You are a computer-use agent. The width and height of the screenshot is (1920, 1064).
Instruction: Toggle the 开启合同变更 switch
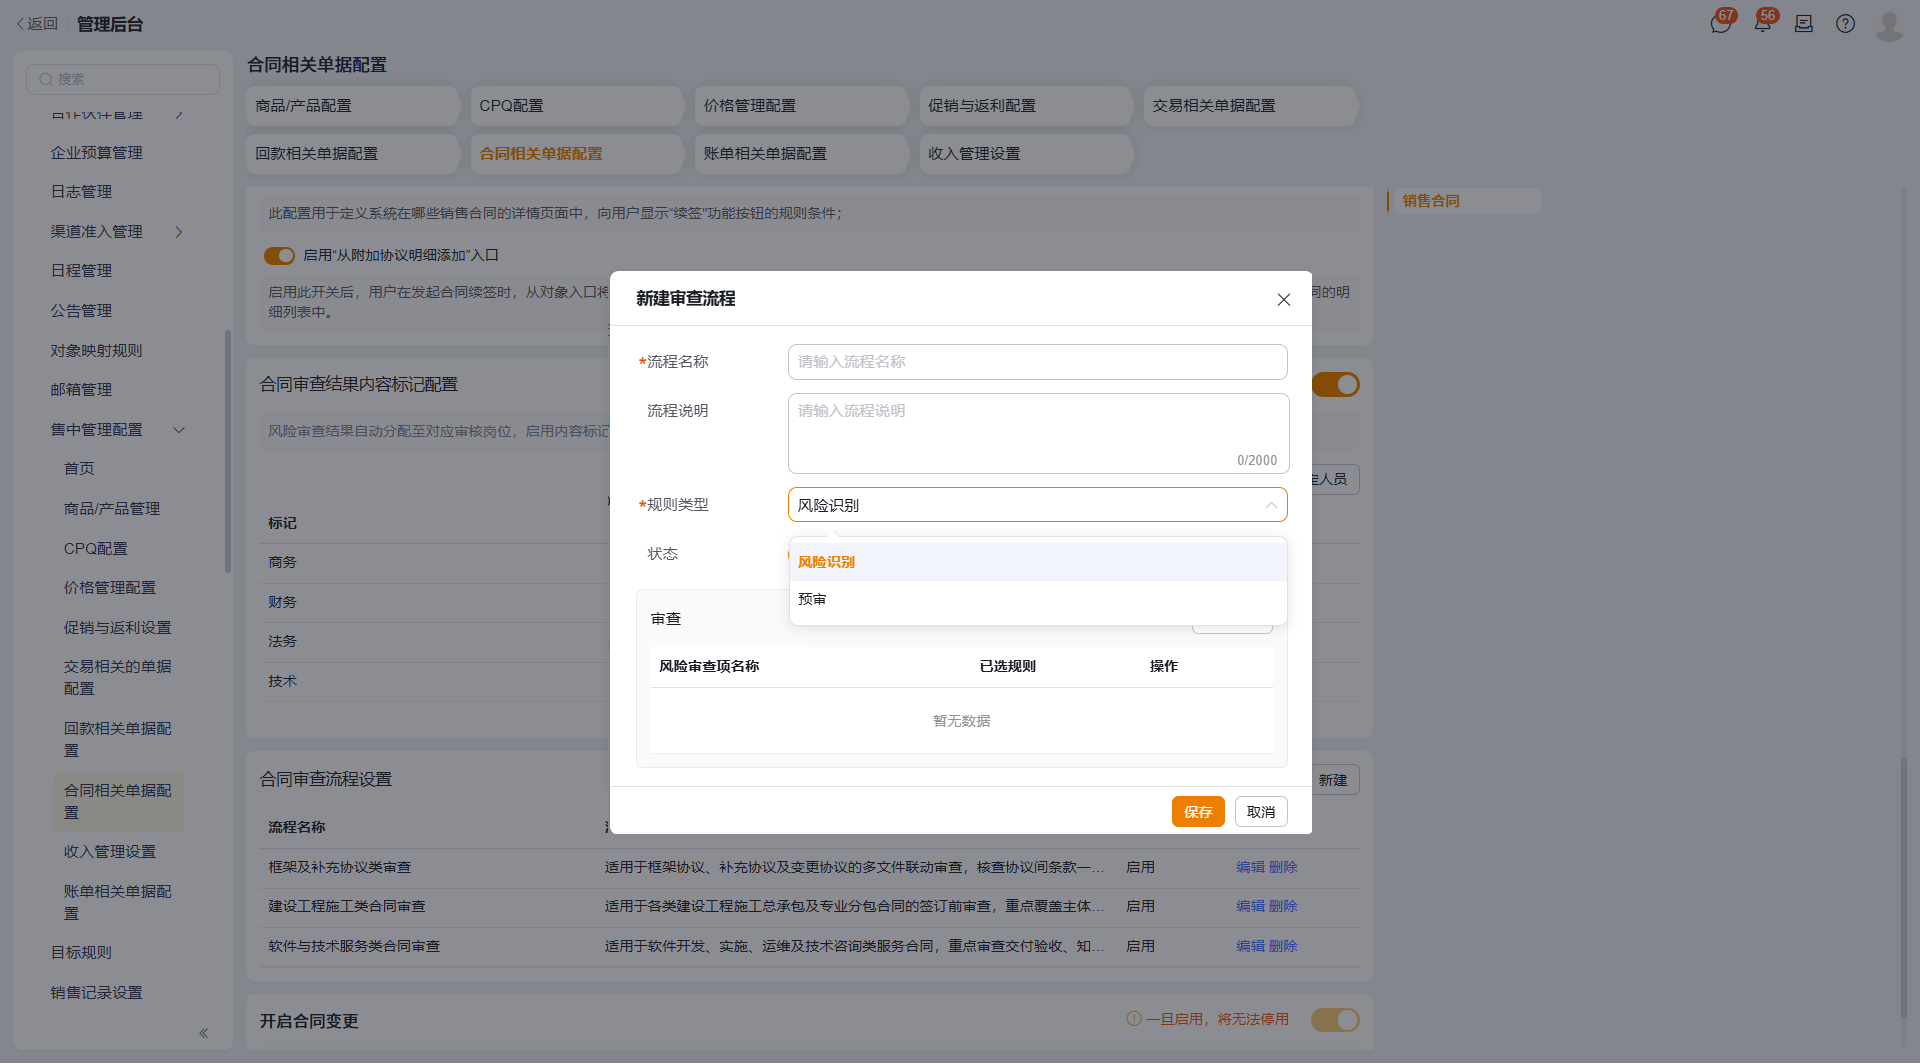pyautogui.click(x=1335, y=1020)
